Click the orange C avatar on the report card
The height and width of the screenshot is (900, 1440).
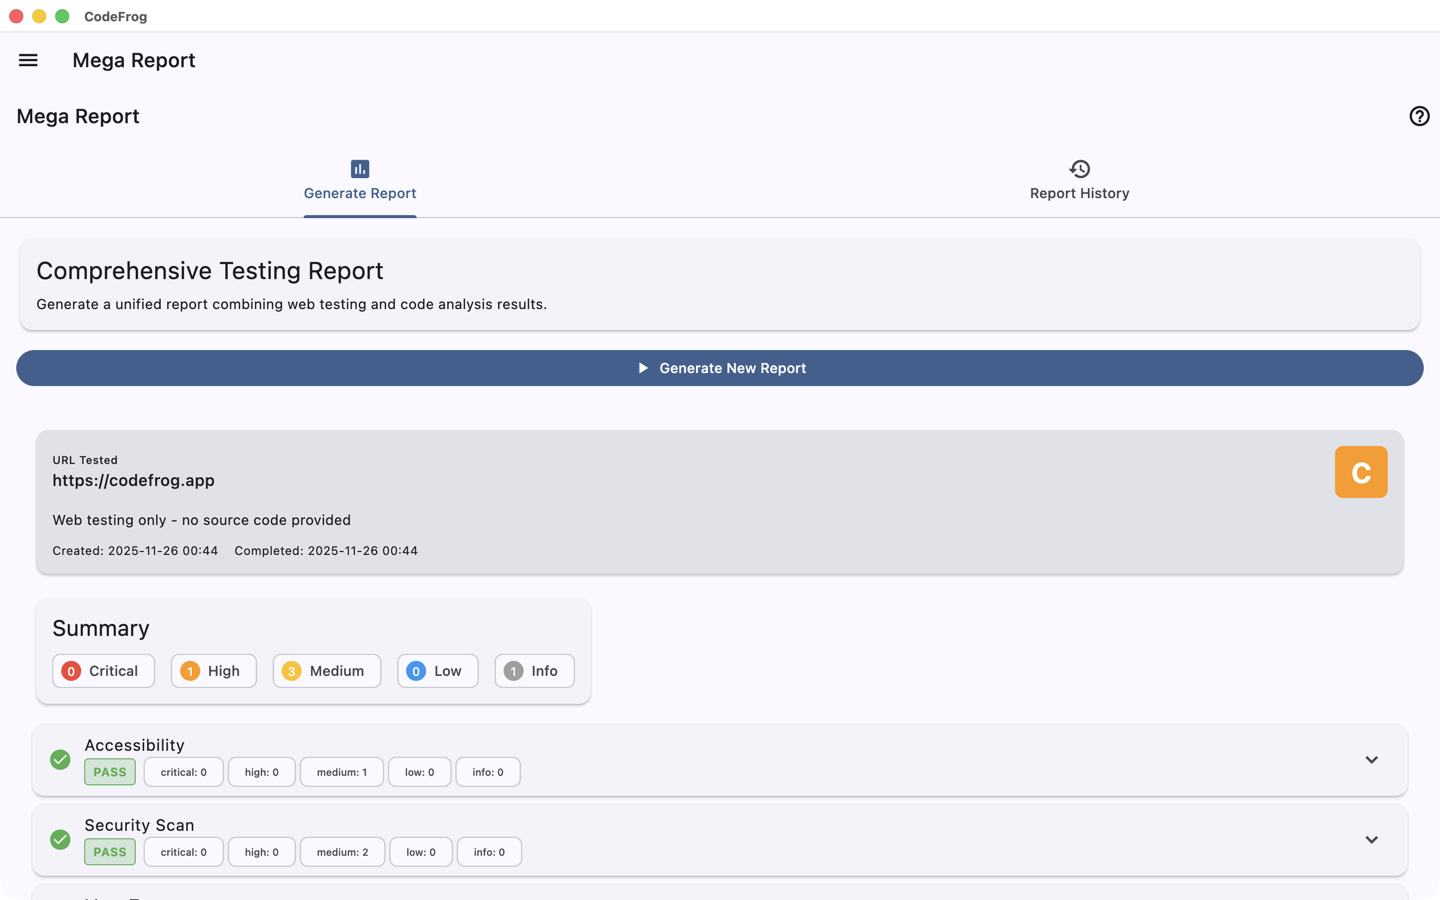(1360, 471)
